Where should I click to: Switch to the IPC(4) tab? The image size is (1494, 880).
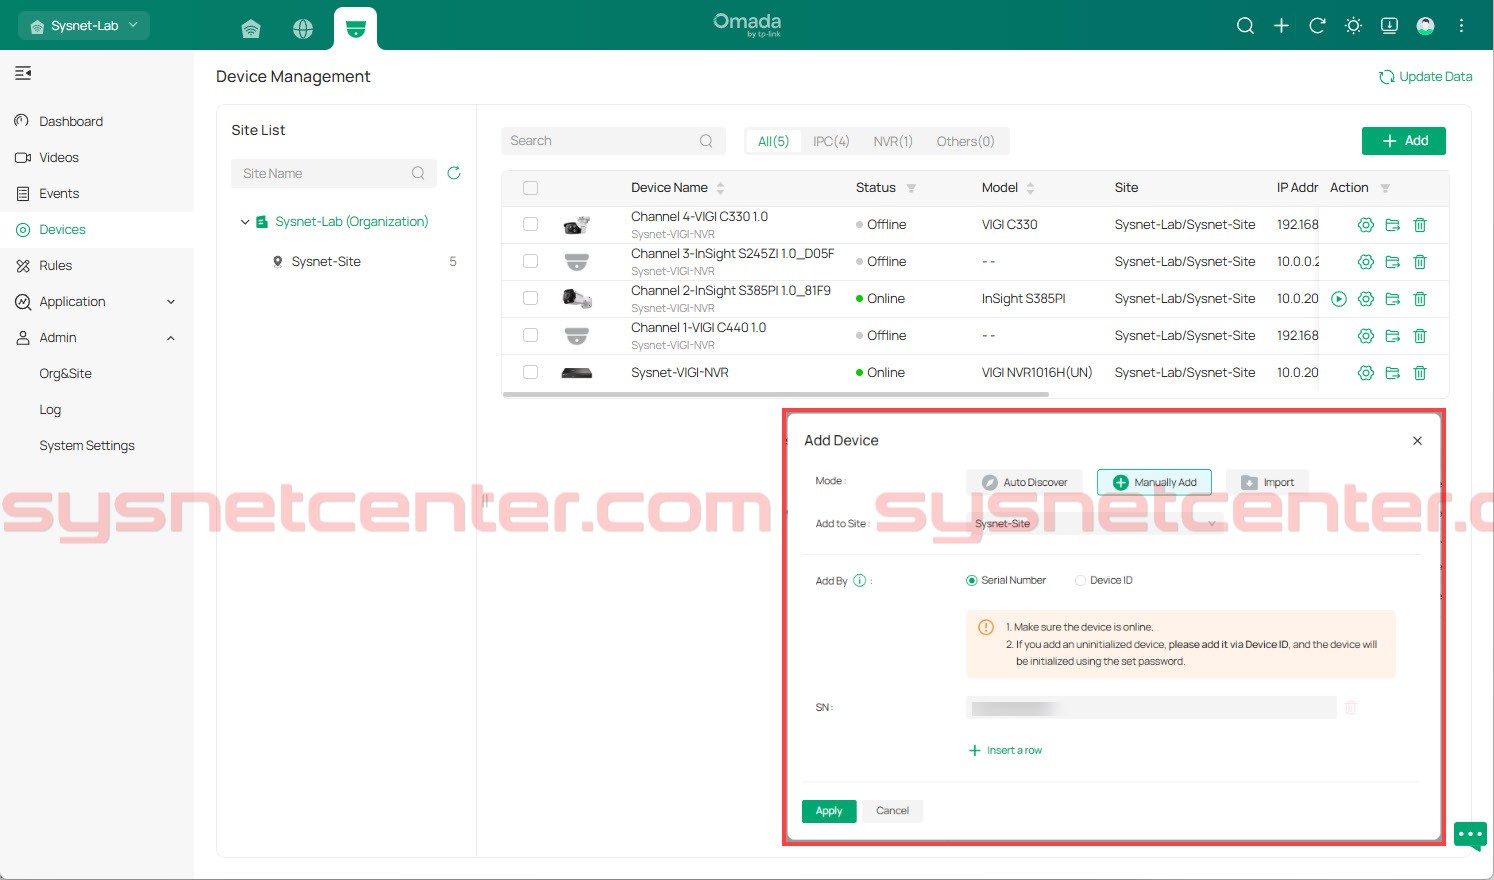tap(831, 141)
